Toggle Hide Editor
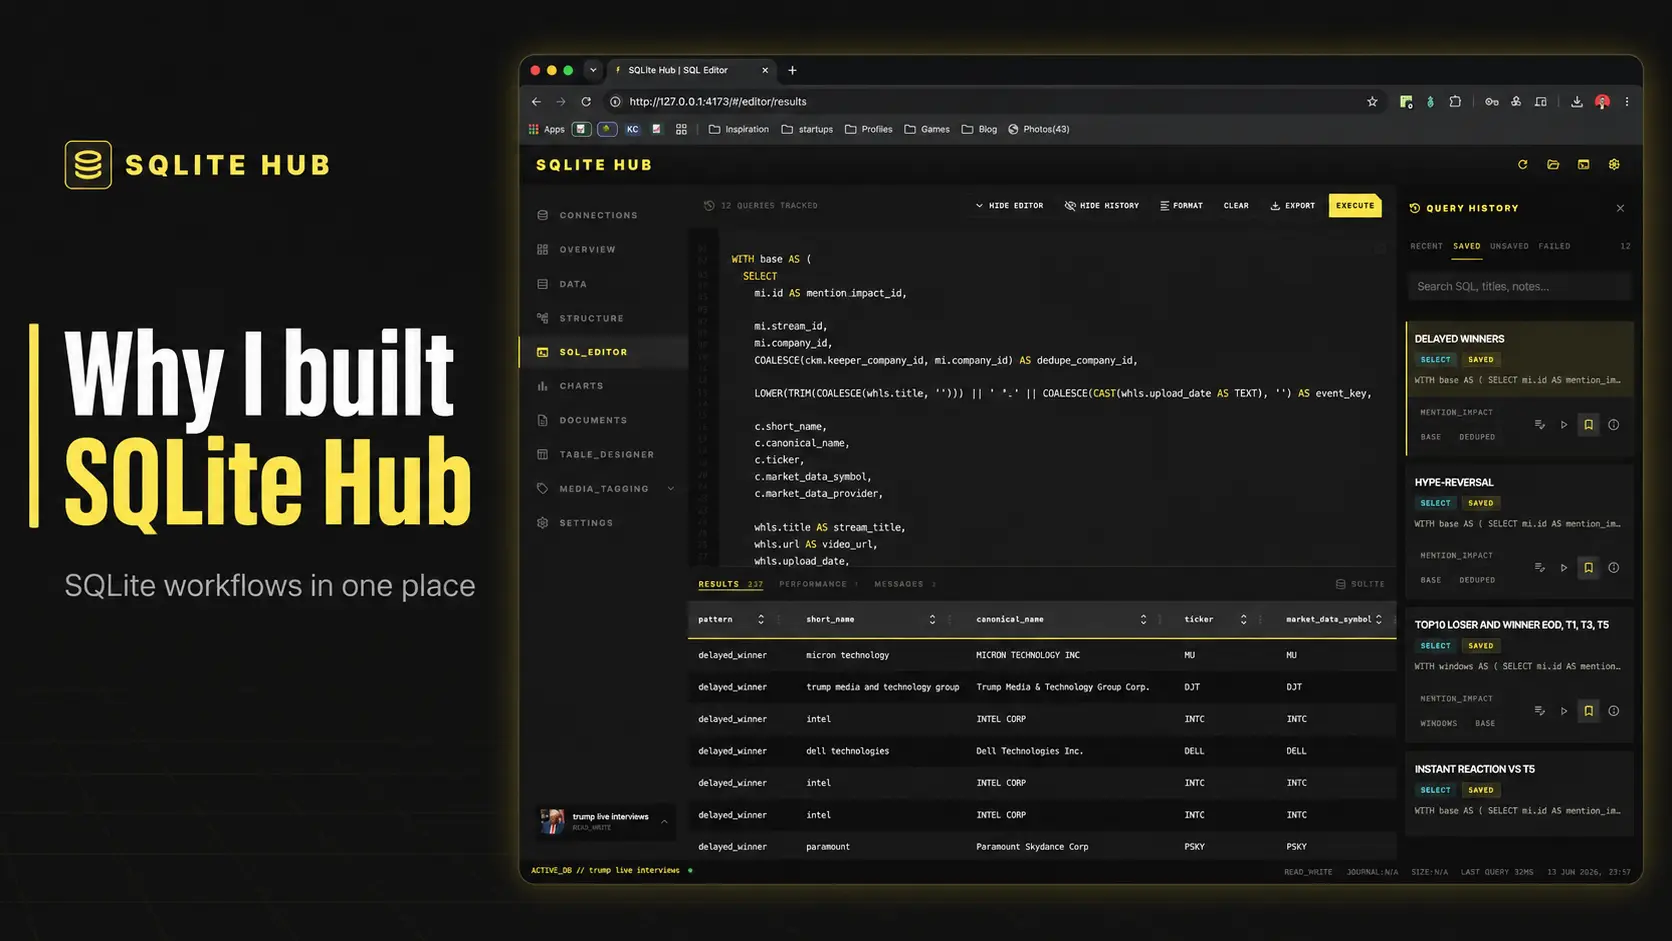Image resolution: width=1672 pixels, height=941 pixels. (x=1009, y=206)
